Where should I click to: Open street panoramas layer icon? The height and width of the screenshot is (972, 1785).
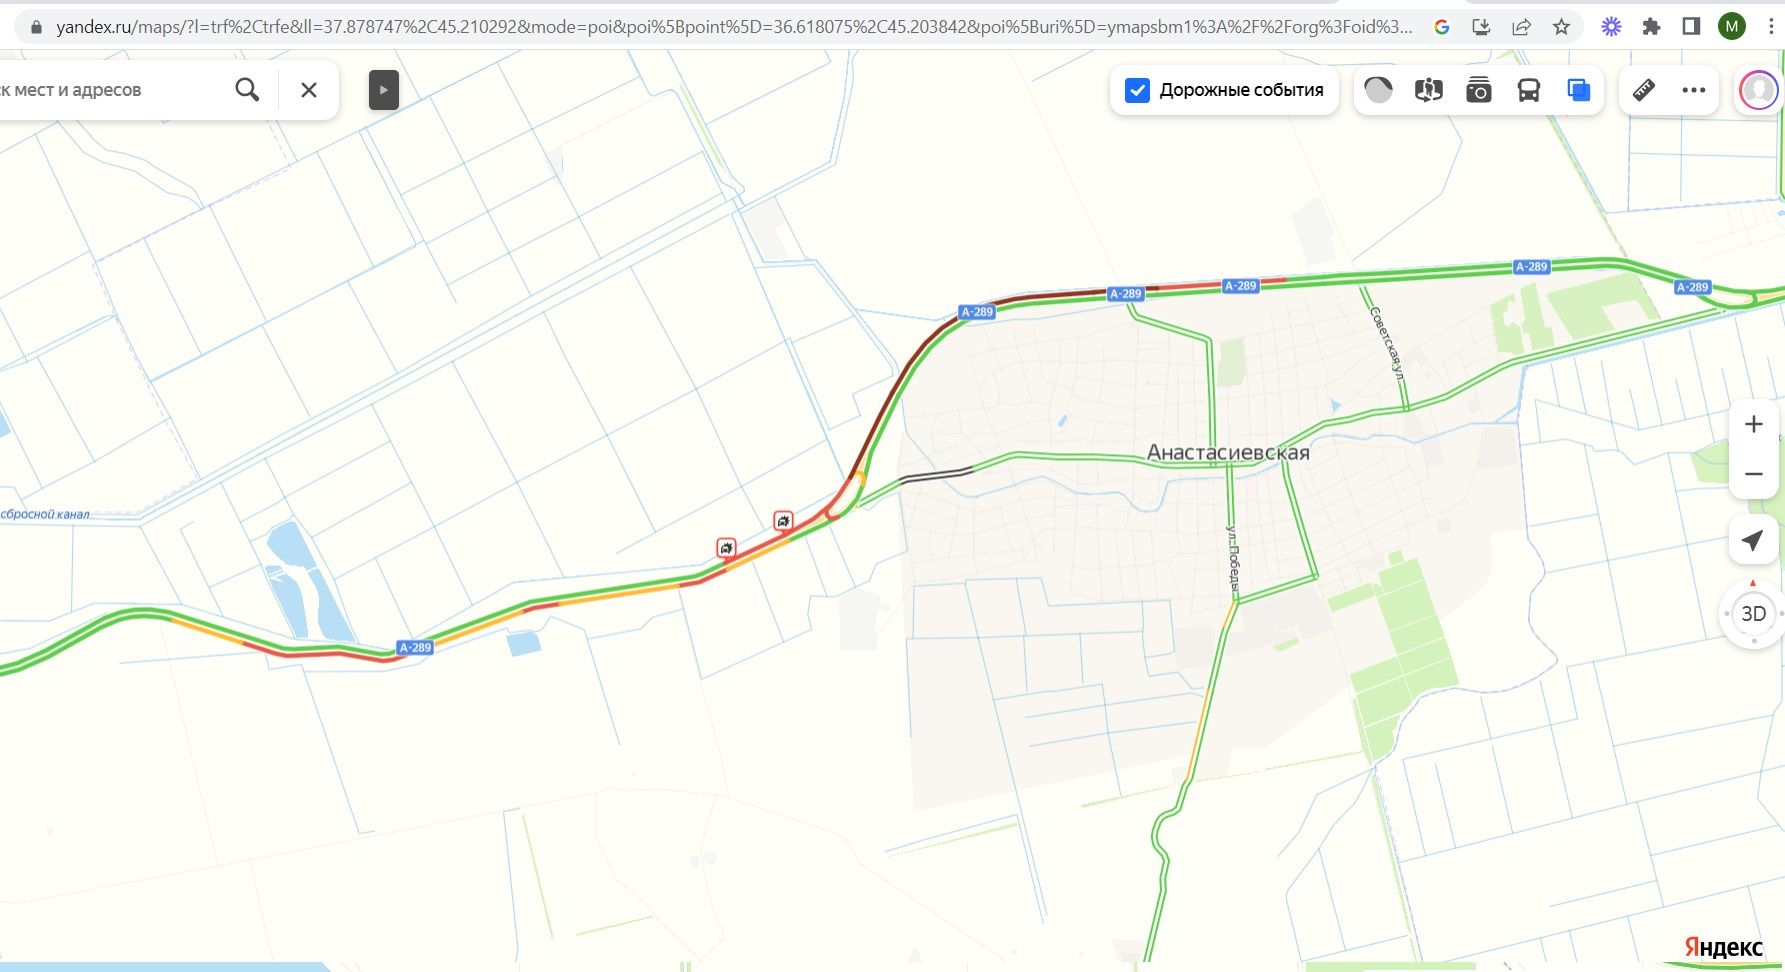(1429, 90)
